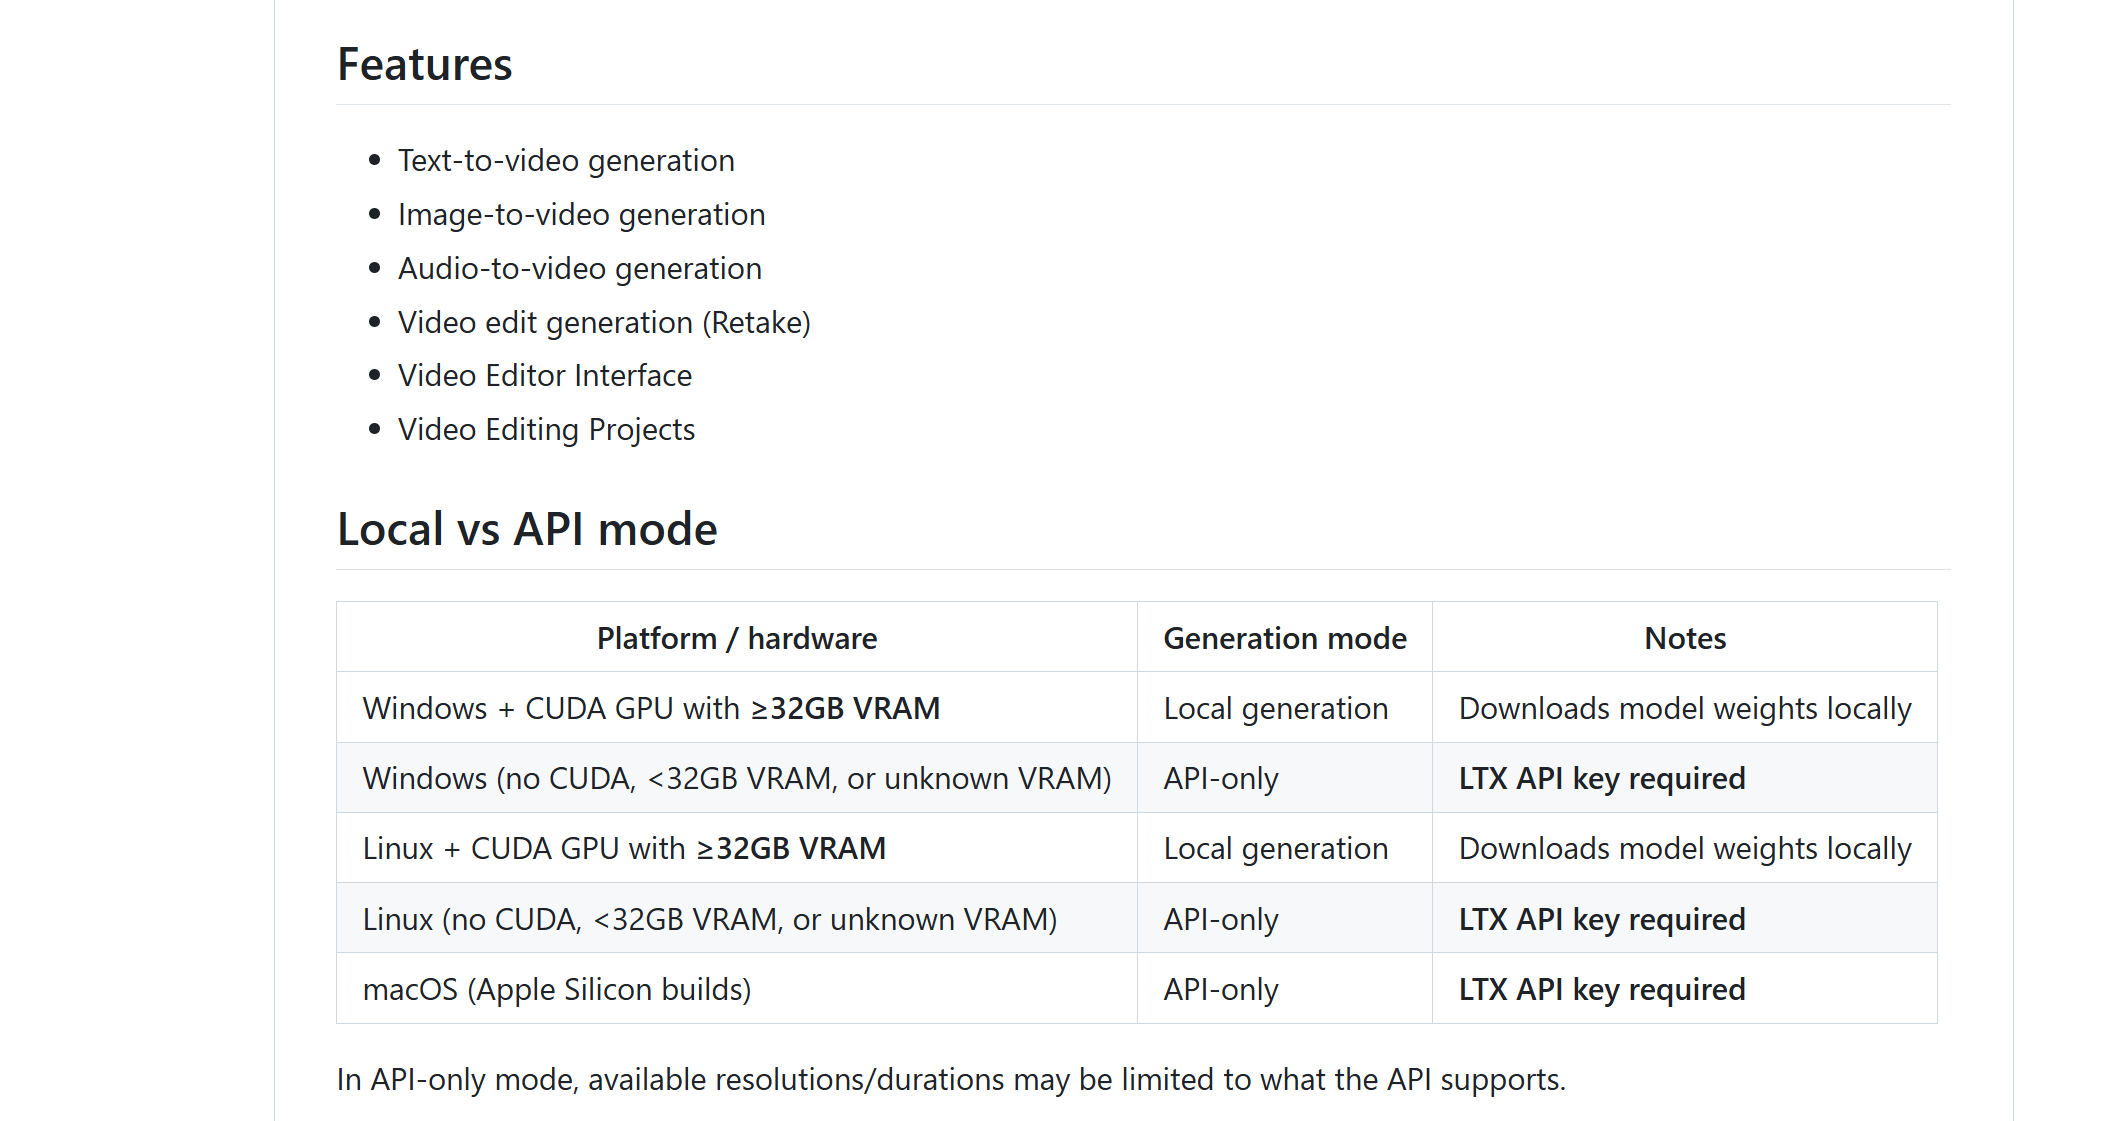This screenshot has width=2109, height=1121.
Task: Select the Linux (no CUDA) table row
Action: click(711, 918)
